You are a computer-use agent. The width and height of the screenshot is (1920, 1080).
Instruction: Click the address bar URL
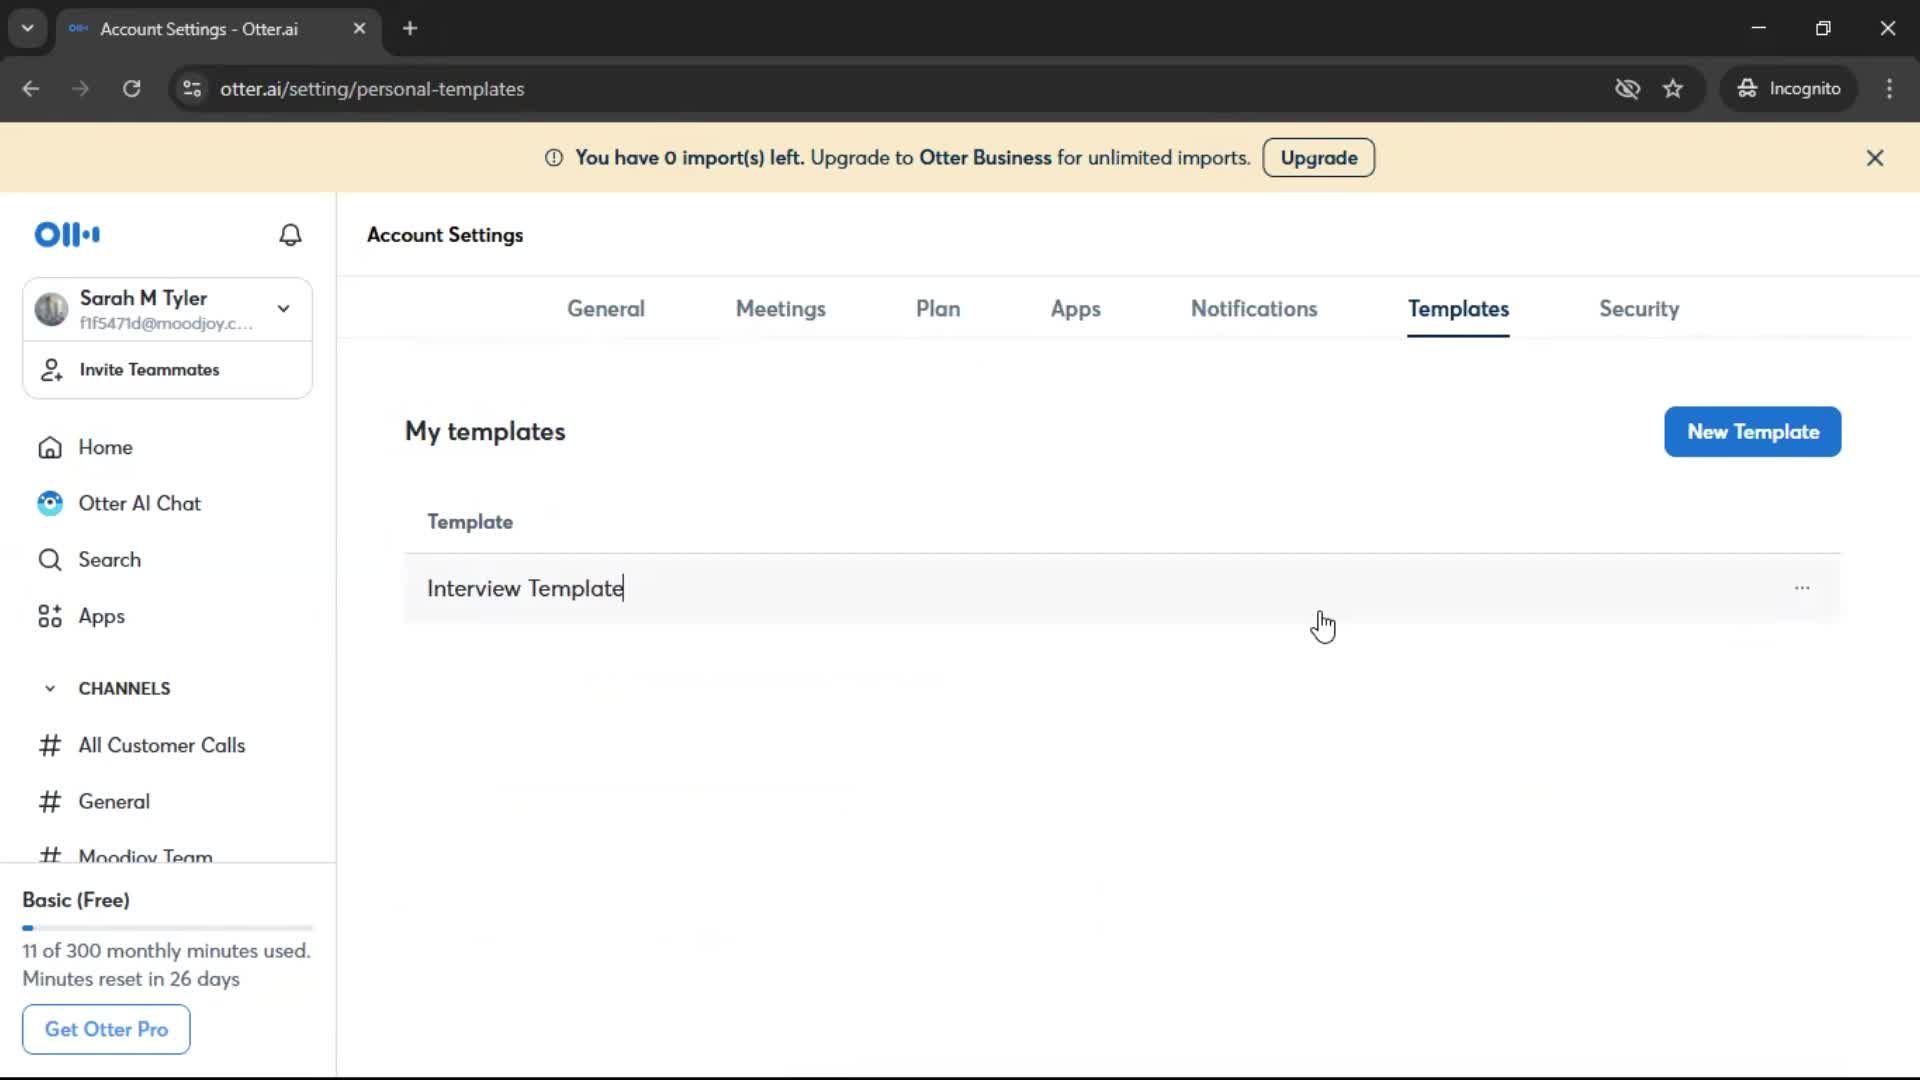(x=372, y=89)
